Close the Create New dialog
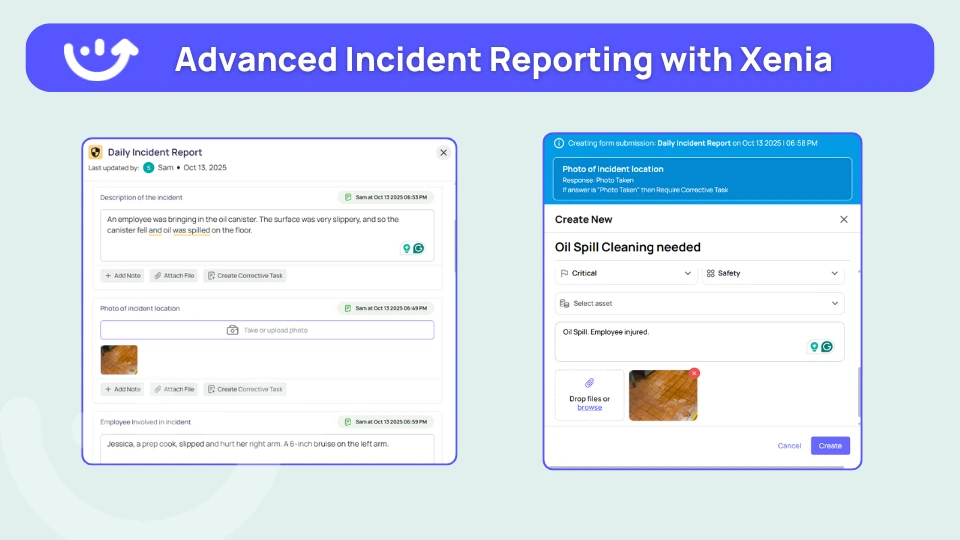 tap(844, 219)
